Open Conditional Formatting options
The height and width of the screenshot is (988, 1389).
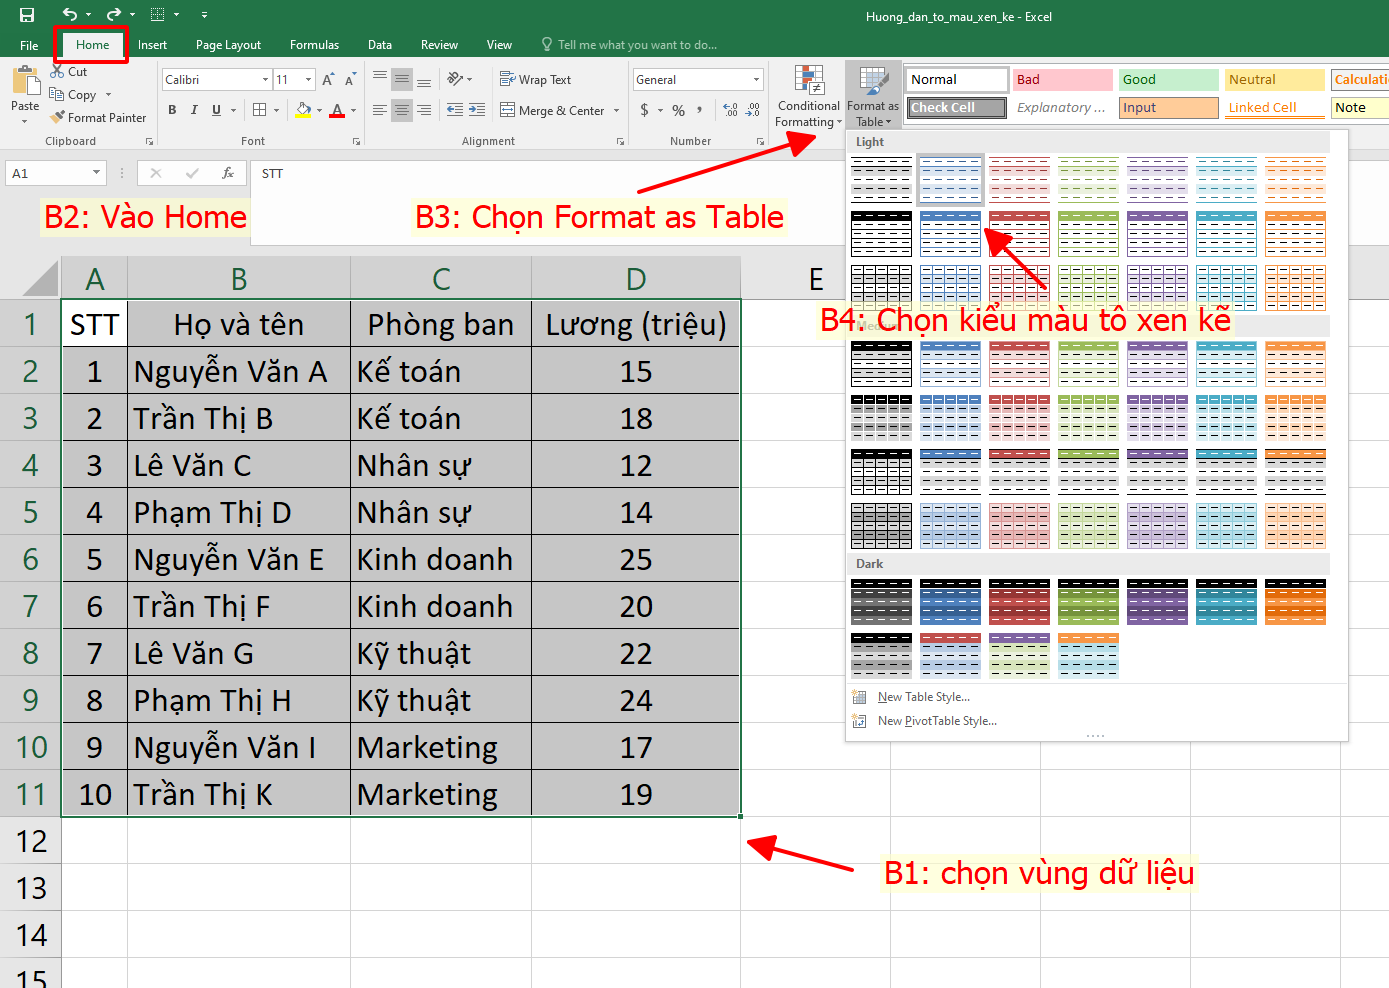tap(807, 96)
